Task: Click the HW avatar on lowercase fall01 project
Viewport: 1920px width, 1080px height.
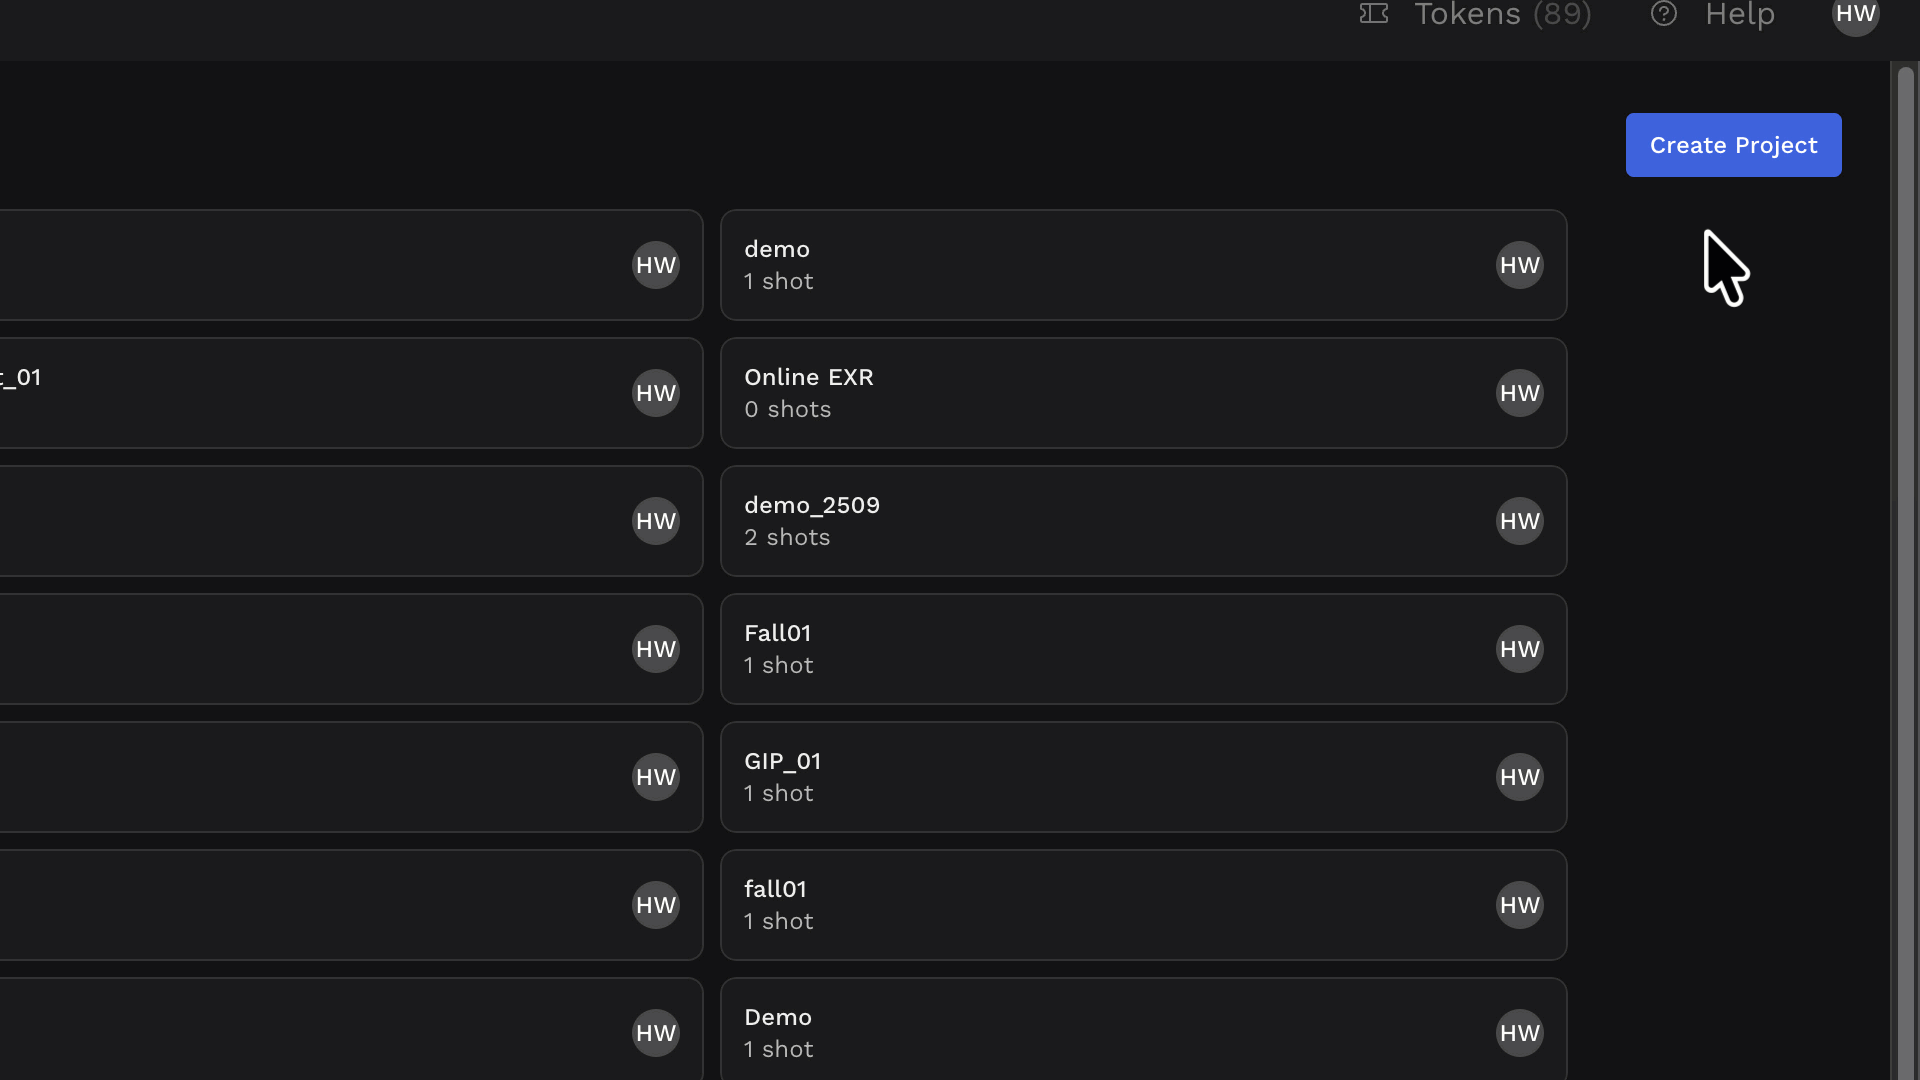Action: tap(1519, 905)
